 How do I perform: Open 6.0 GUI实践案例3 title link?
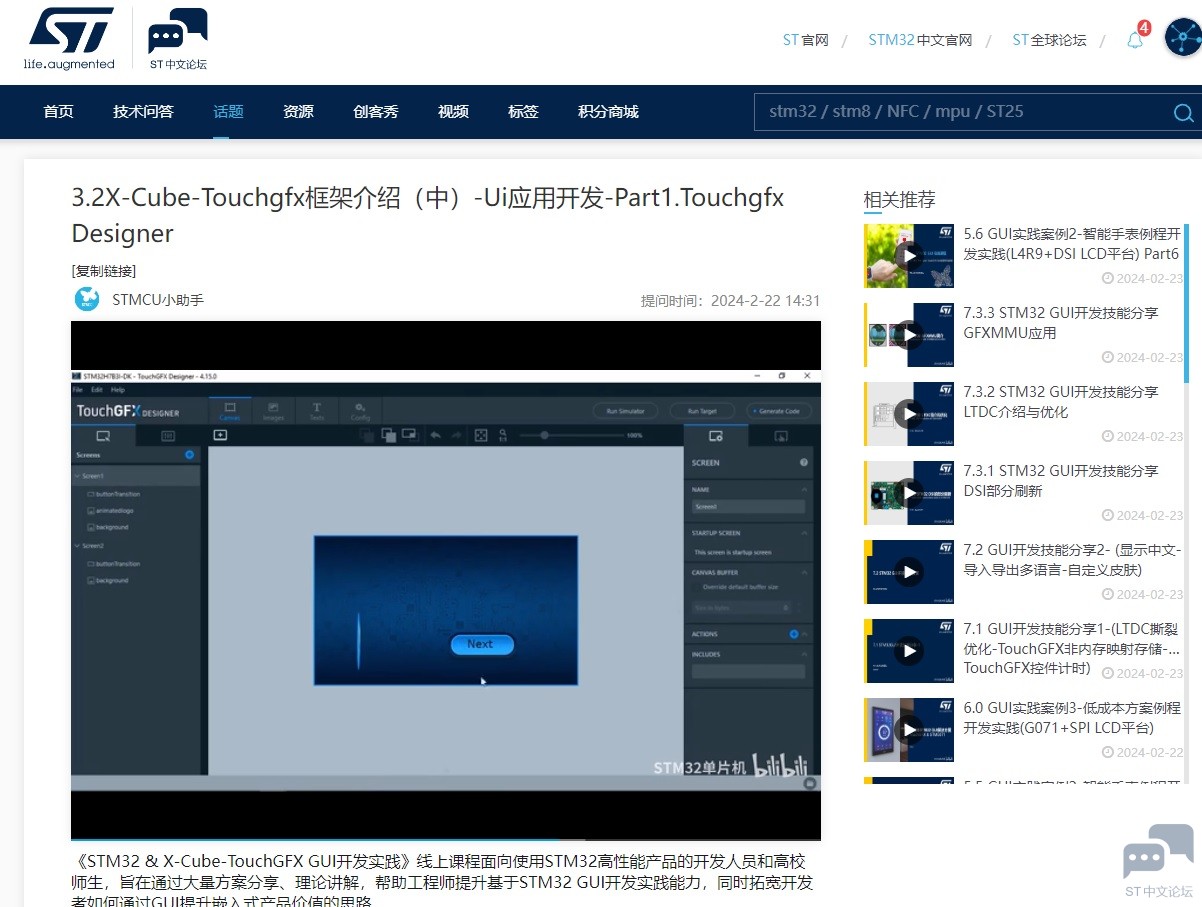(x=1072, y=718)
